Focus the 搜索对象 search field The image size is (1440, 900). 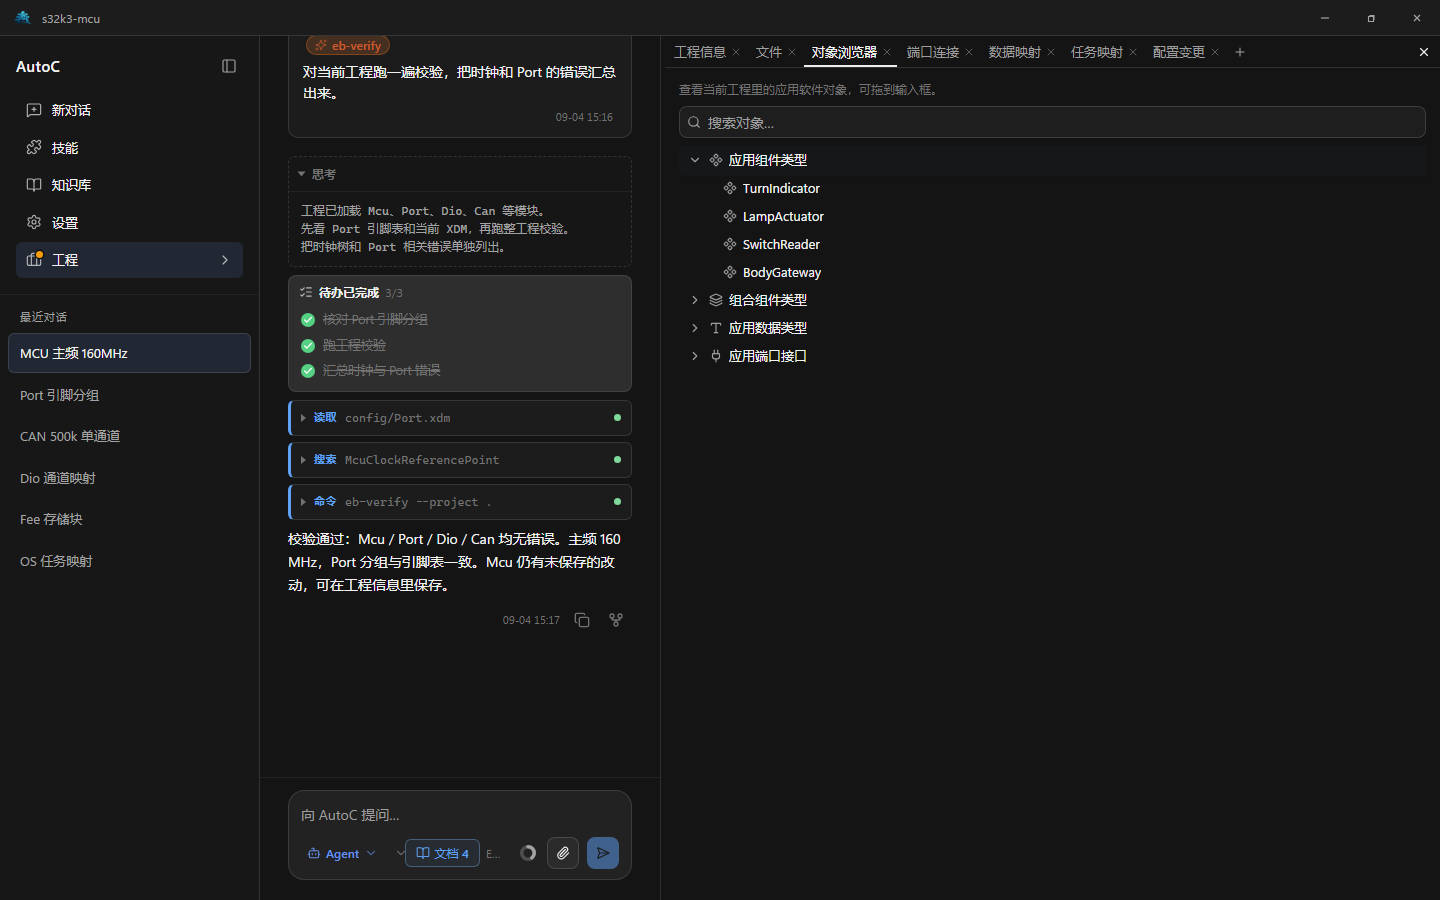pos(1052,122)
